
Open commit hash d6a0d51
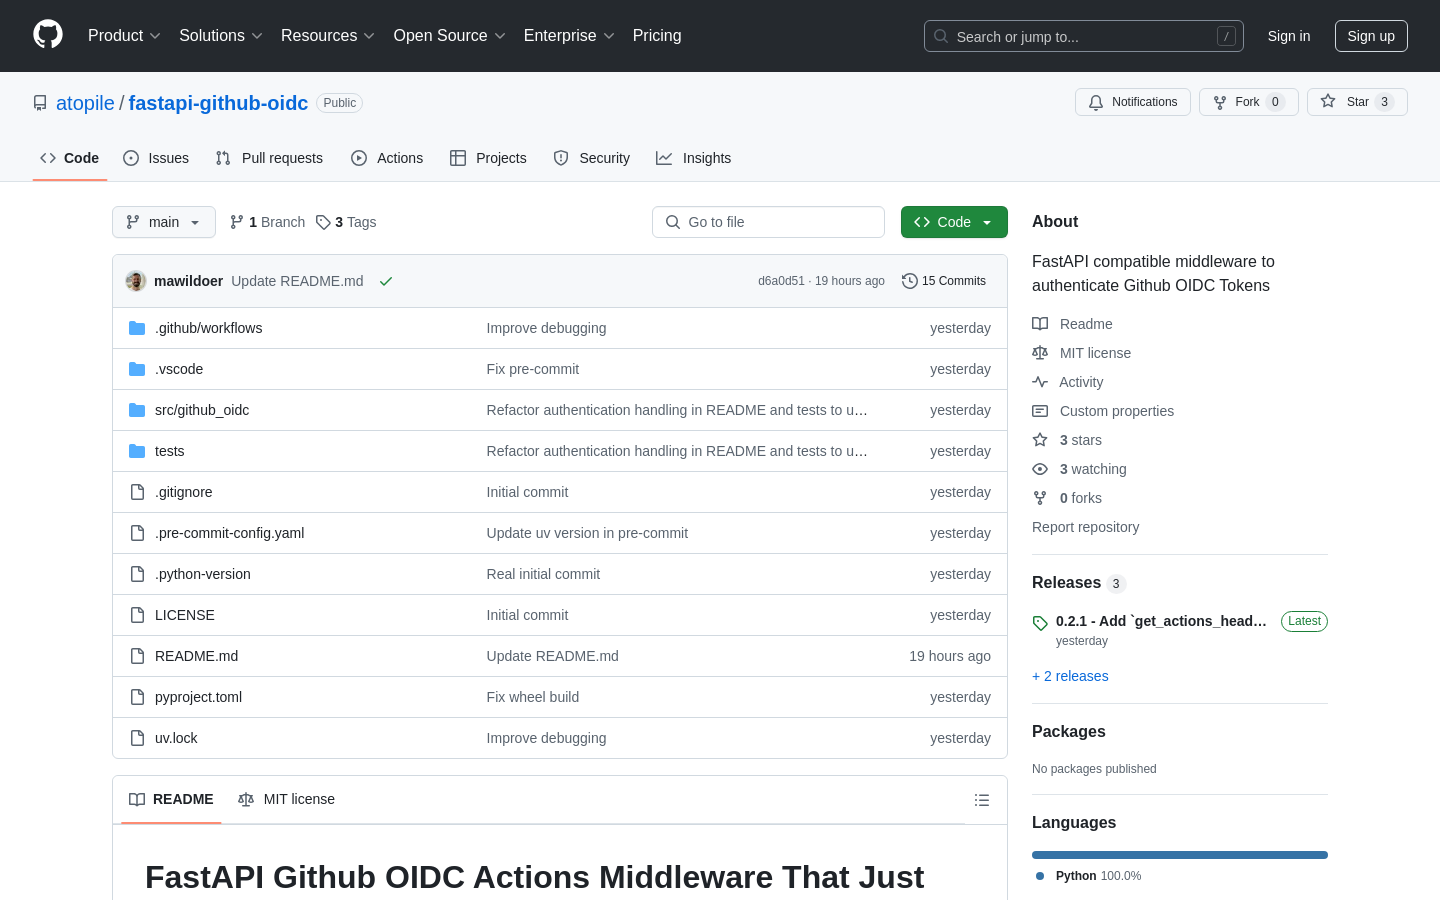pyautogui.click(x=781, y=281)
